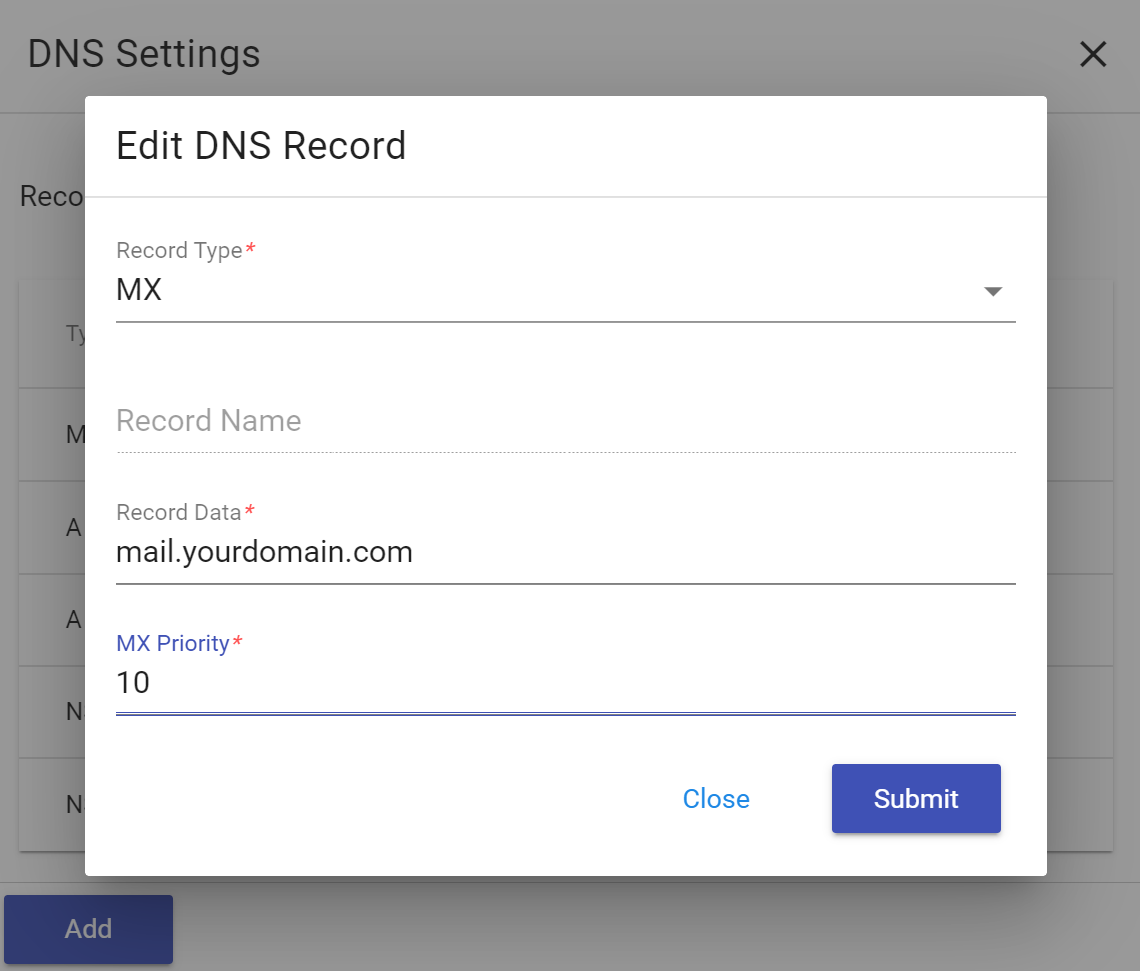This screenshot has height=971, width=1140.
Task: Close the DNS Settings dialog with the X
Action: click(1093, 55)
